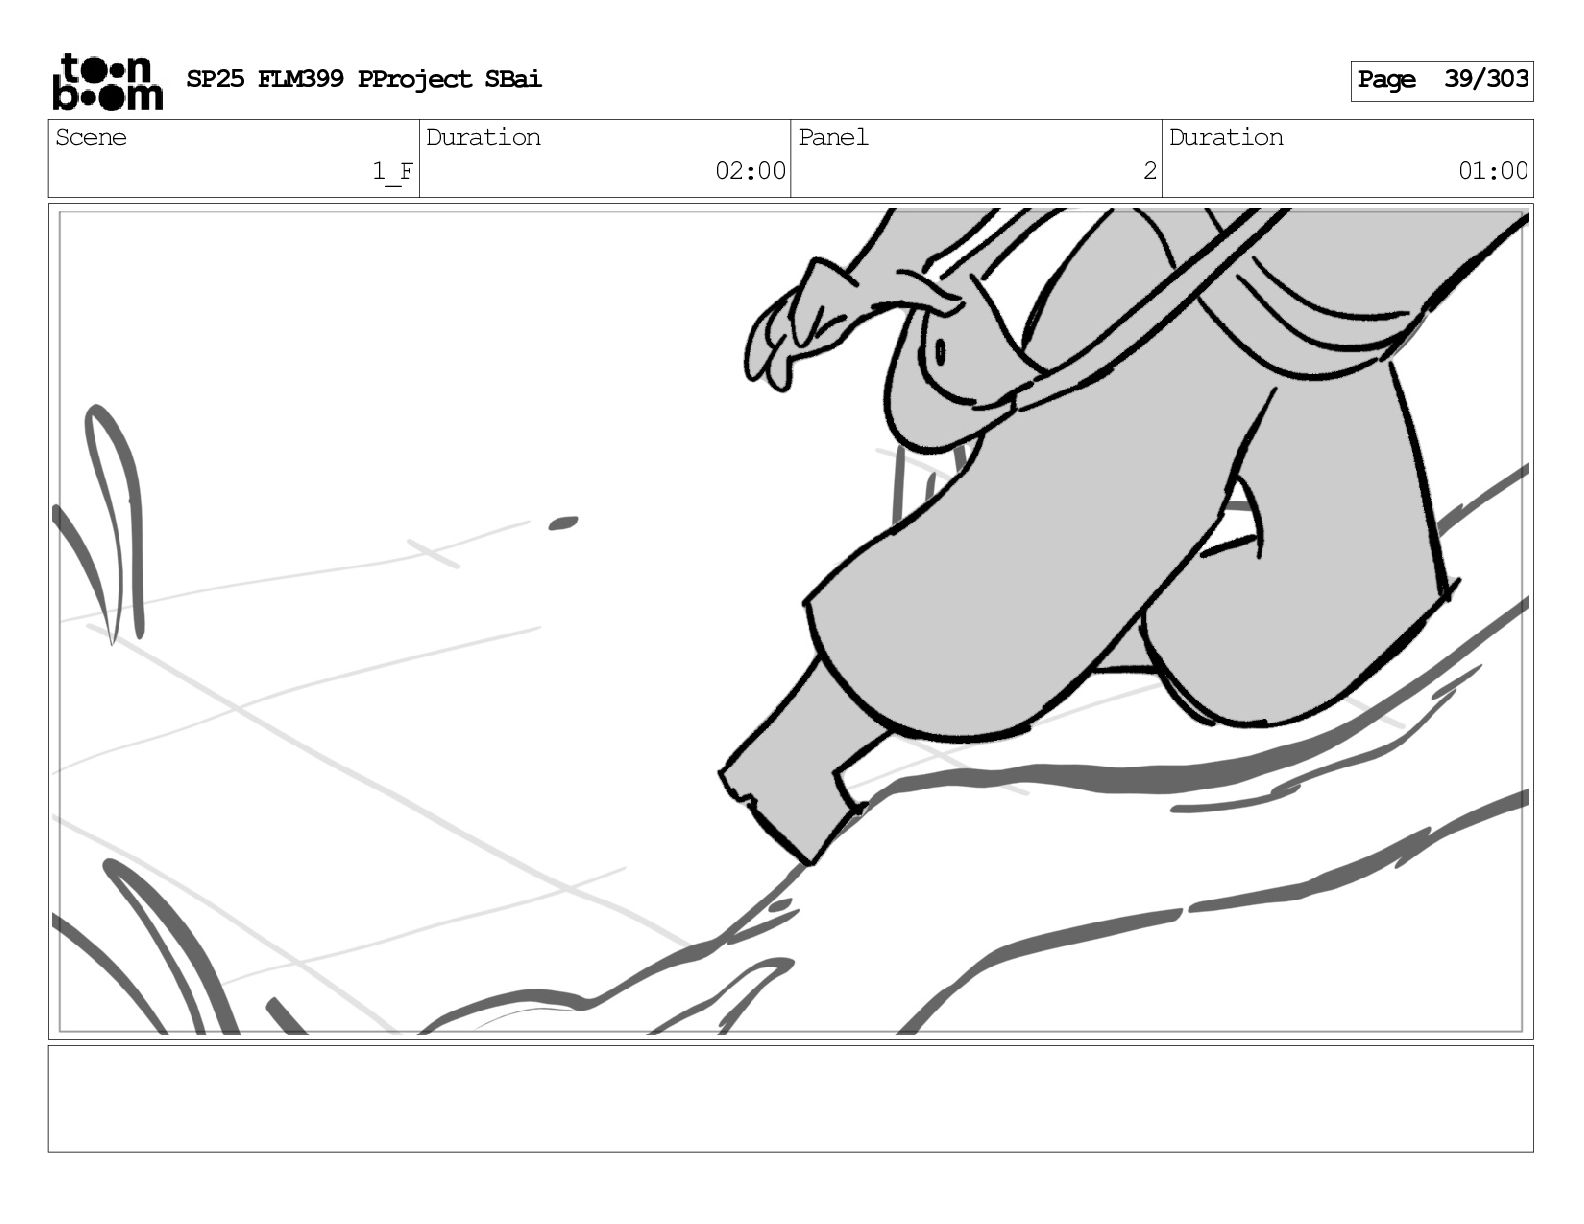The height and width of the screenshot is (1224, 1584).
Task: Select the scene value '1_F'
Action: [393, 171]
